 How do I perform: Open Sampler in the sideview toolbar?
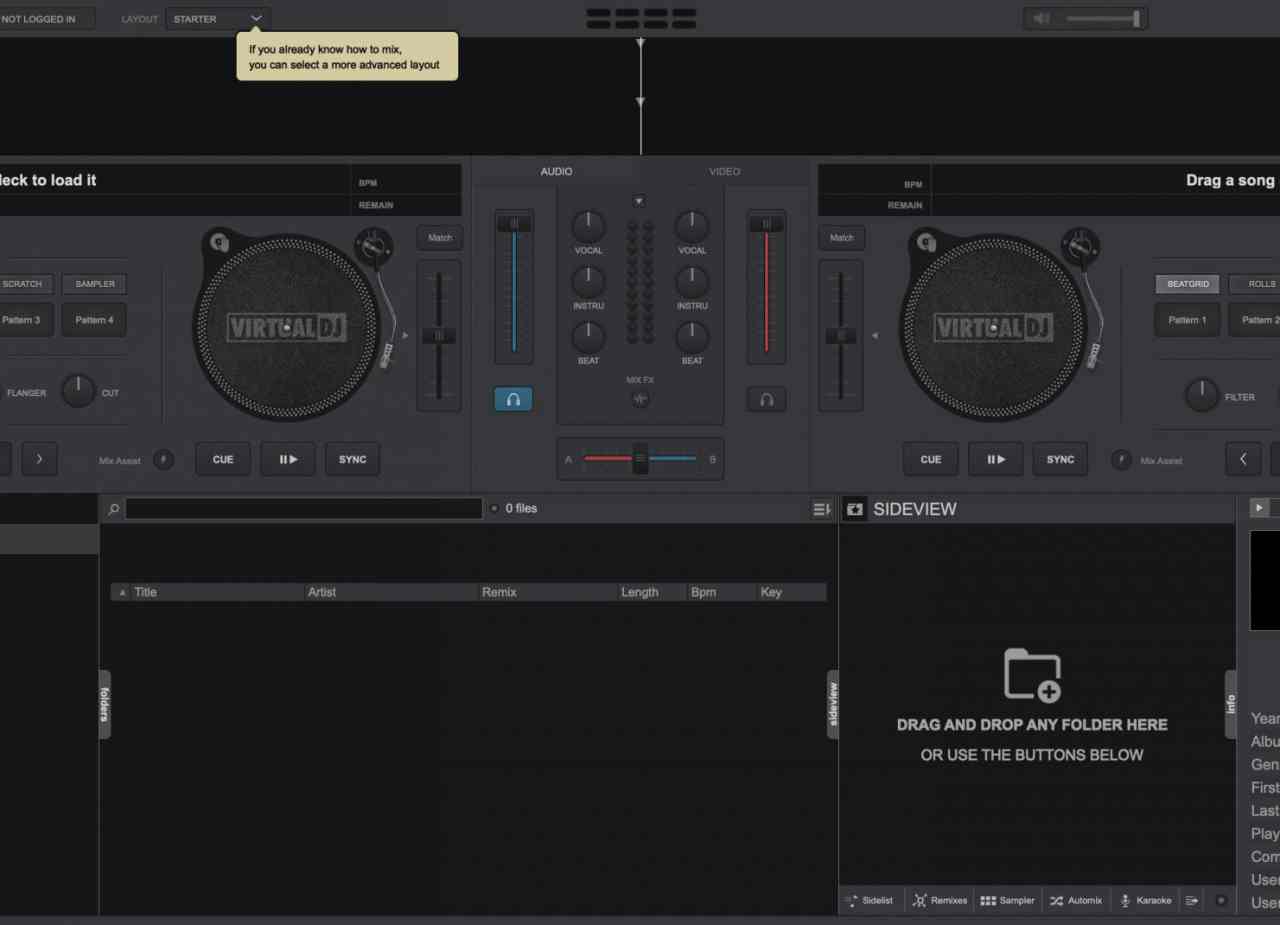(1007, 900)
